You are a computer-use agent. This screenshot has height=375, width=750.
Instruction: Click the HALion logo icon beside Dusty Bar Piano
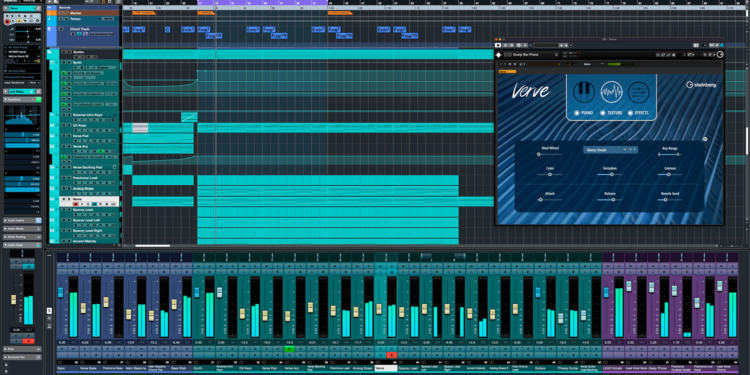point(499,55)
